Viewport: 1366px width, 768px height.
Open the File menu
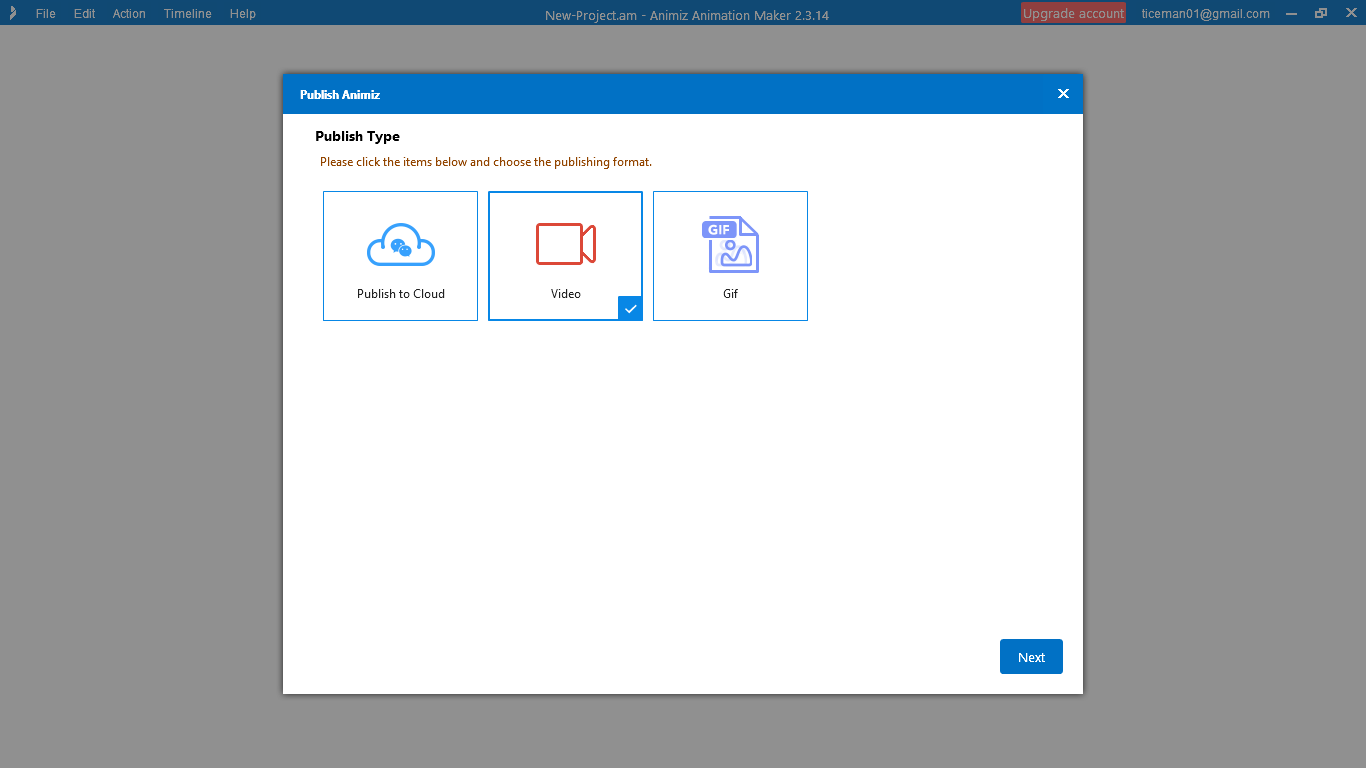click(45, 14)
